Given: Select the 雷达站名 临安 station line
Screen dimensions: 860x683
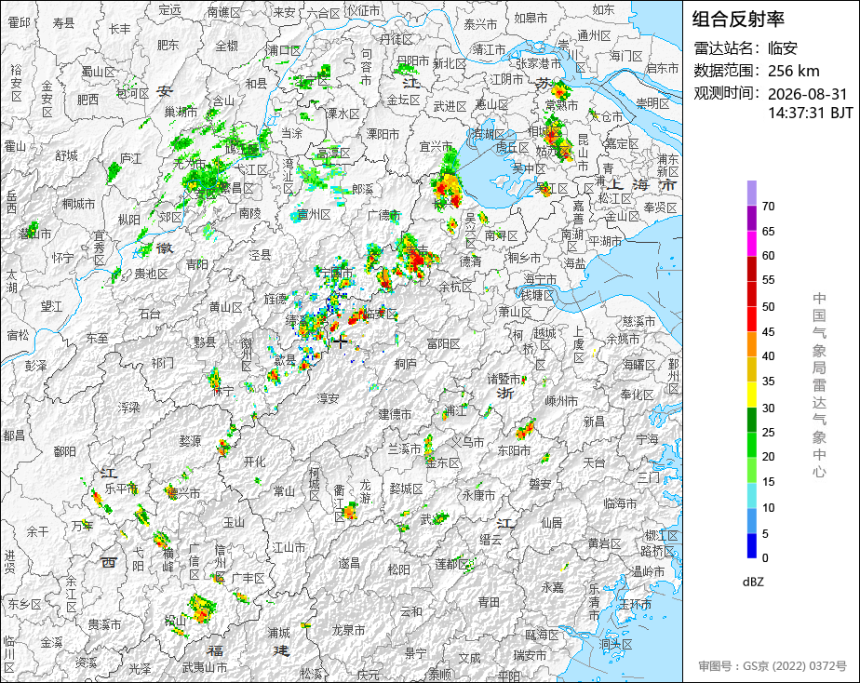Looking at the screenshot, I should click(x=745, y=48).
